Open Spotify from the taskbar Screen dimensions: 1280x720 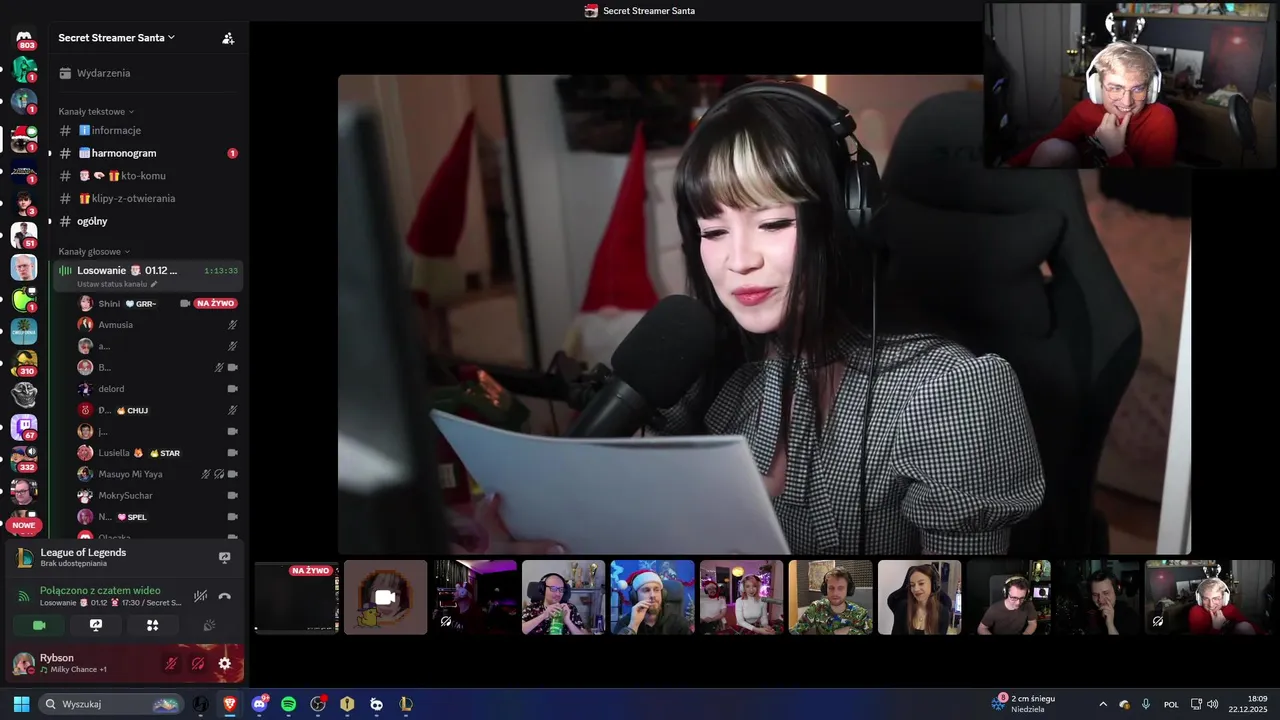[288, 704]
